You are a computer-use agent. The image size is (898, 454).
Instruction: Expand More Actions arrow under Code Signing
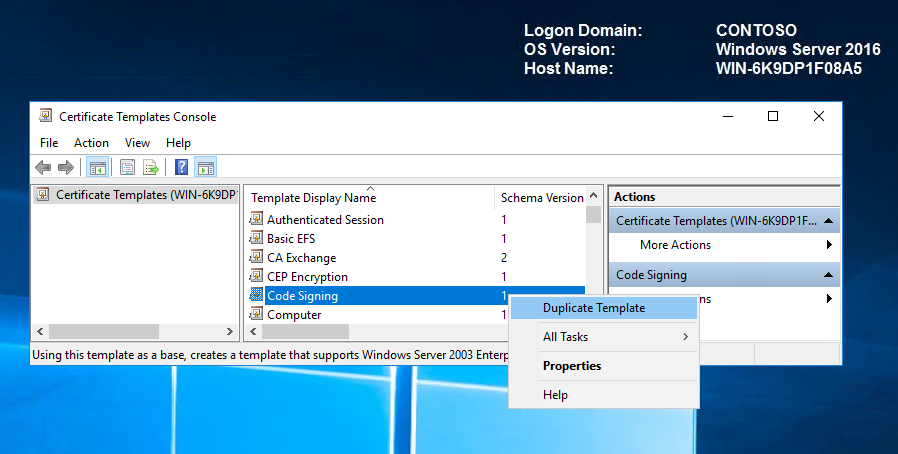[829, 299]
